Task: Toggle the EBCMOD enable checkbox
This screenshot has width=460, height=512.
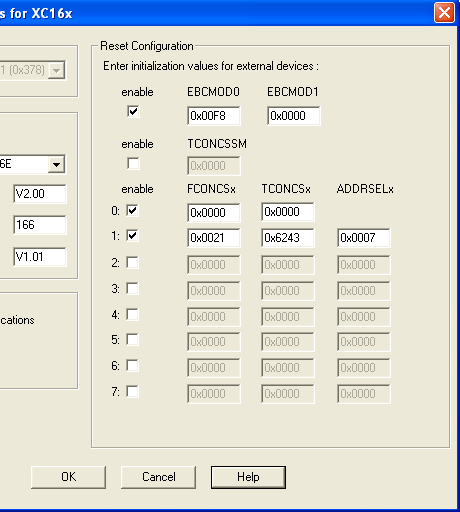Action: point(133,111)
